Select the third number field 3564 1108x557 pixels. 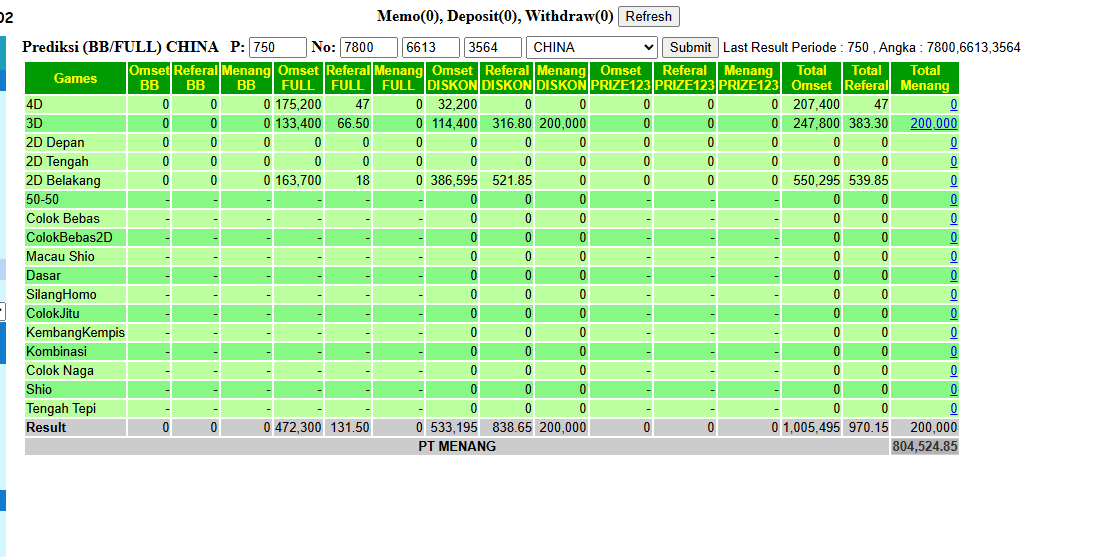coord(493,47)
